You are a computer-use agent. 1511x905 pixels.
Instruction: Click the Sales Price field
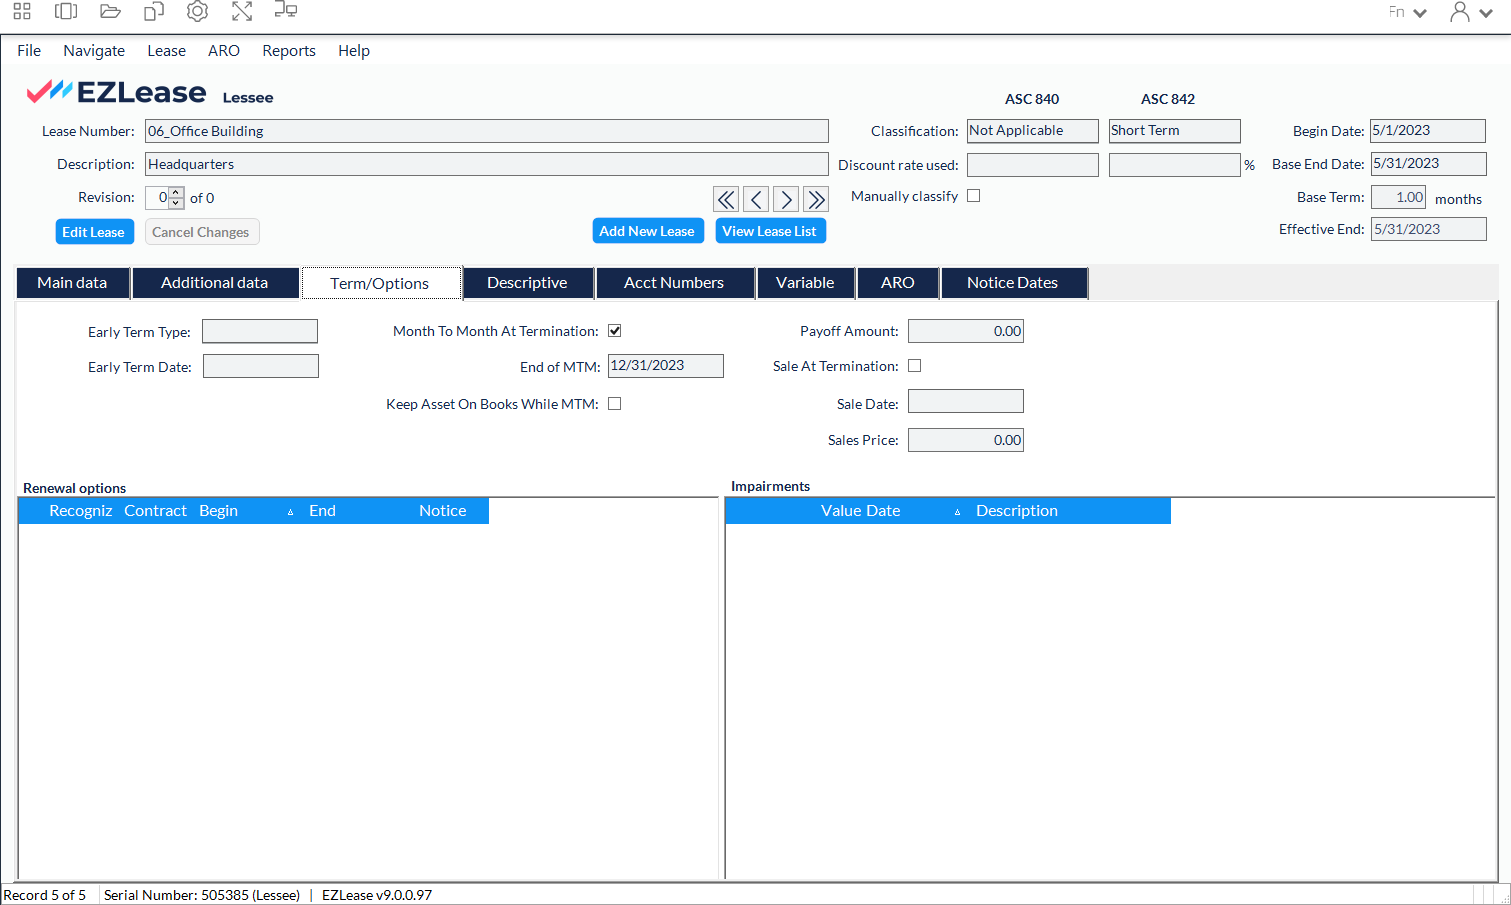click(x=966, y=440)
